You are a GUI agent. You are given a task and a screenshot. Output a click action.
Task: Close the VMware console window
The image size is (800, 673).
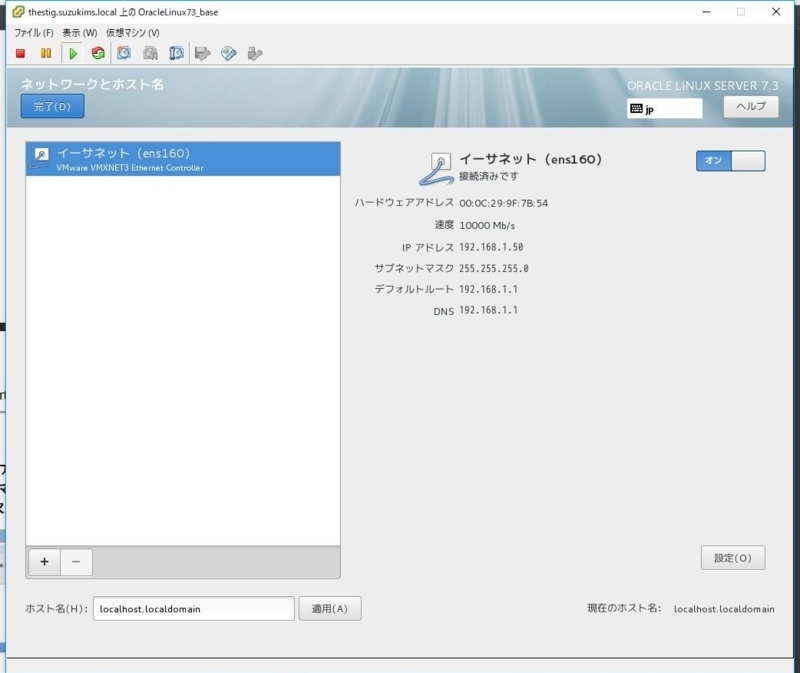[x=776, y=12]
